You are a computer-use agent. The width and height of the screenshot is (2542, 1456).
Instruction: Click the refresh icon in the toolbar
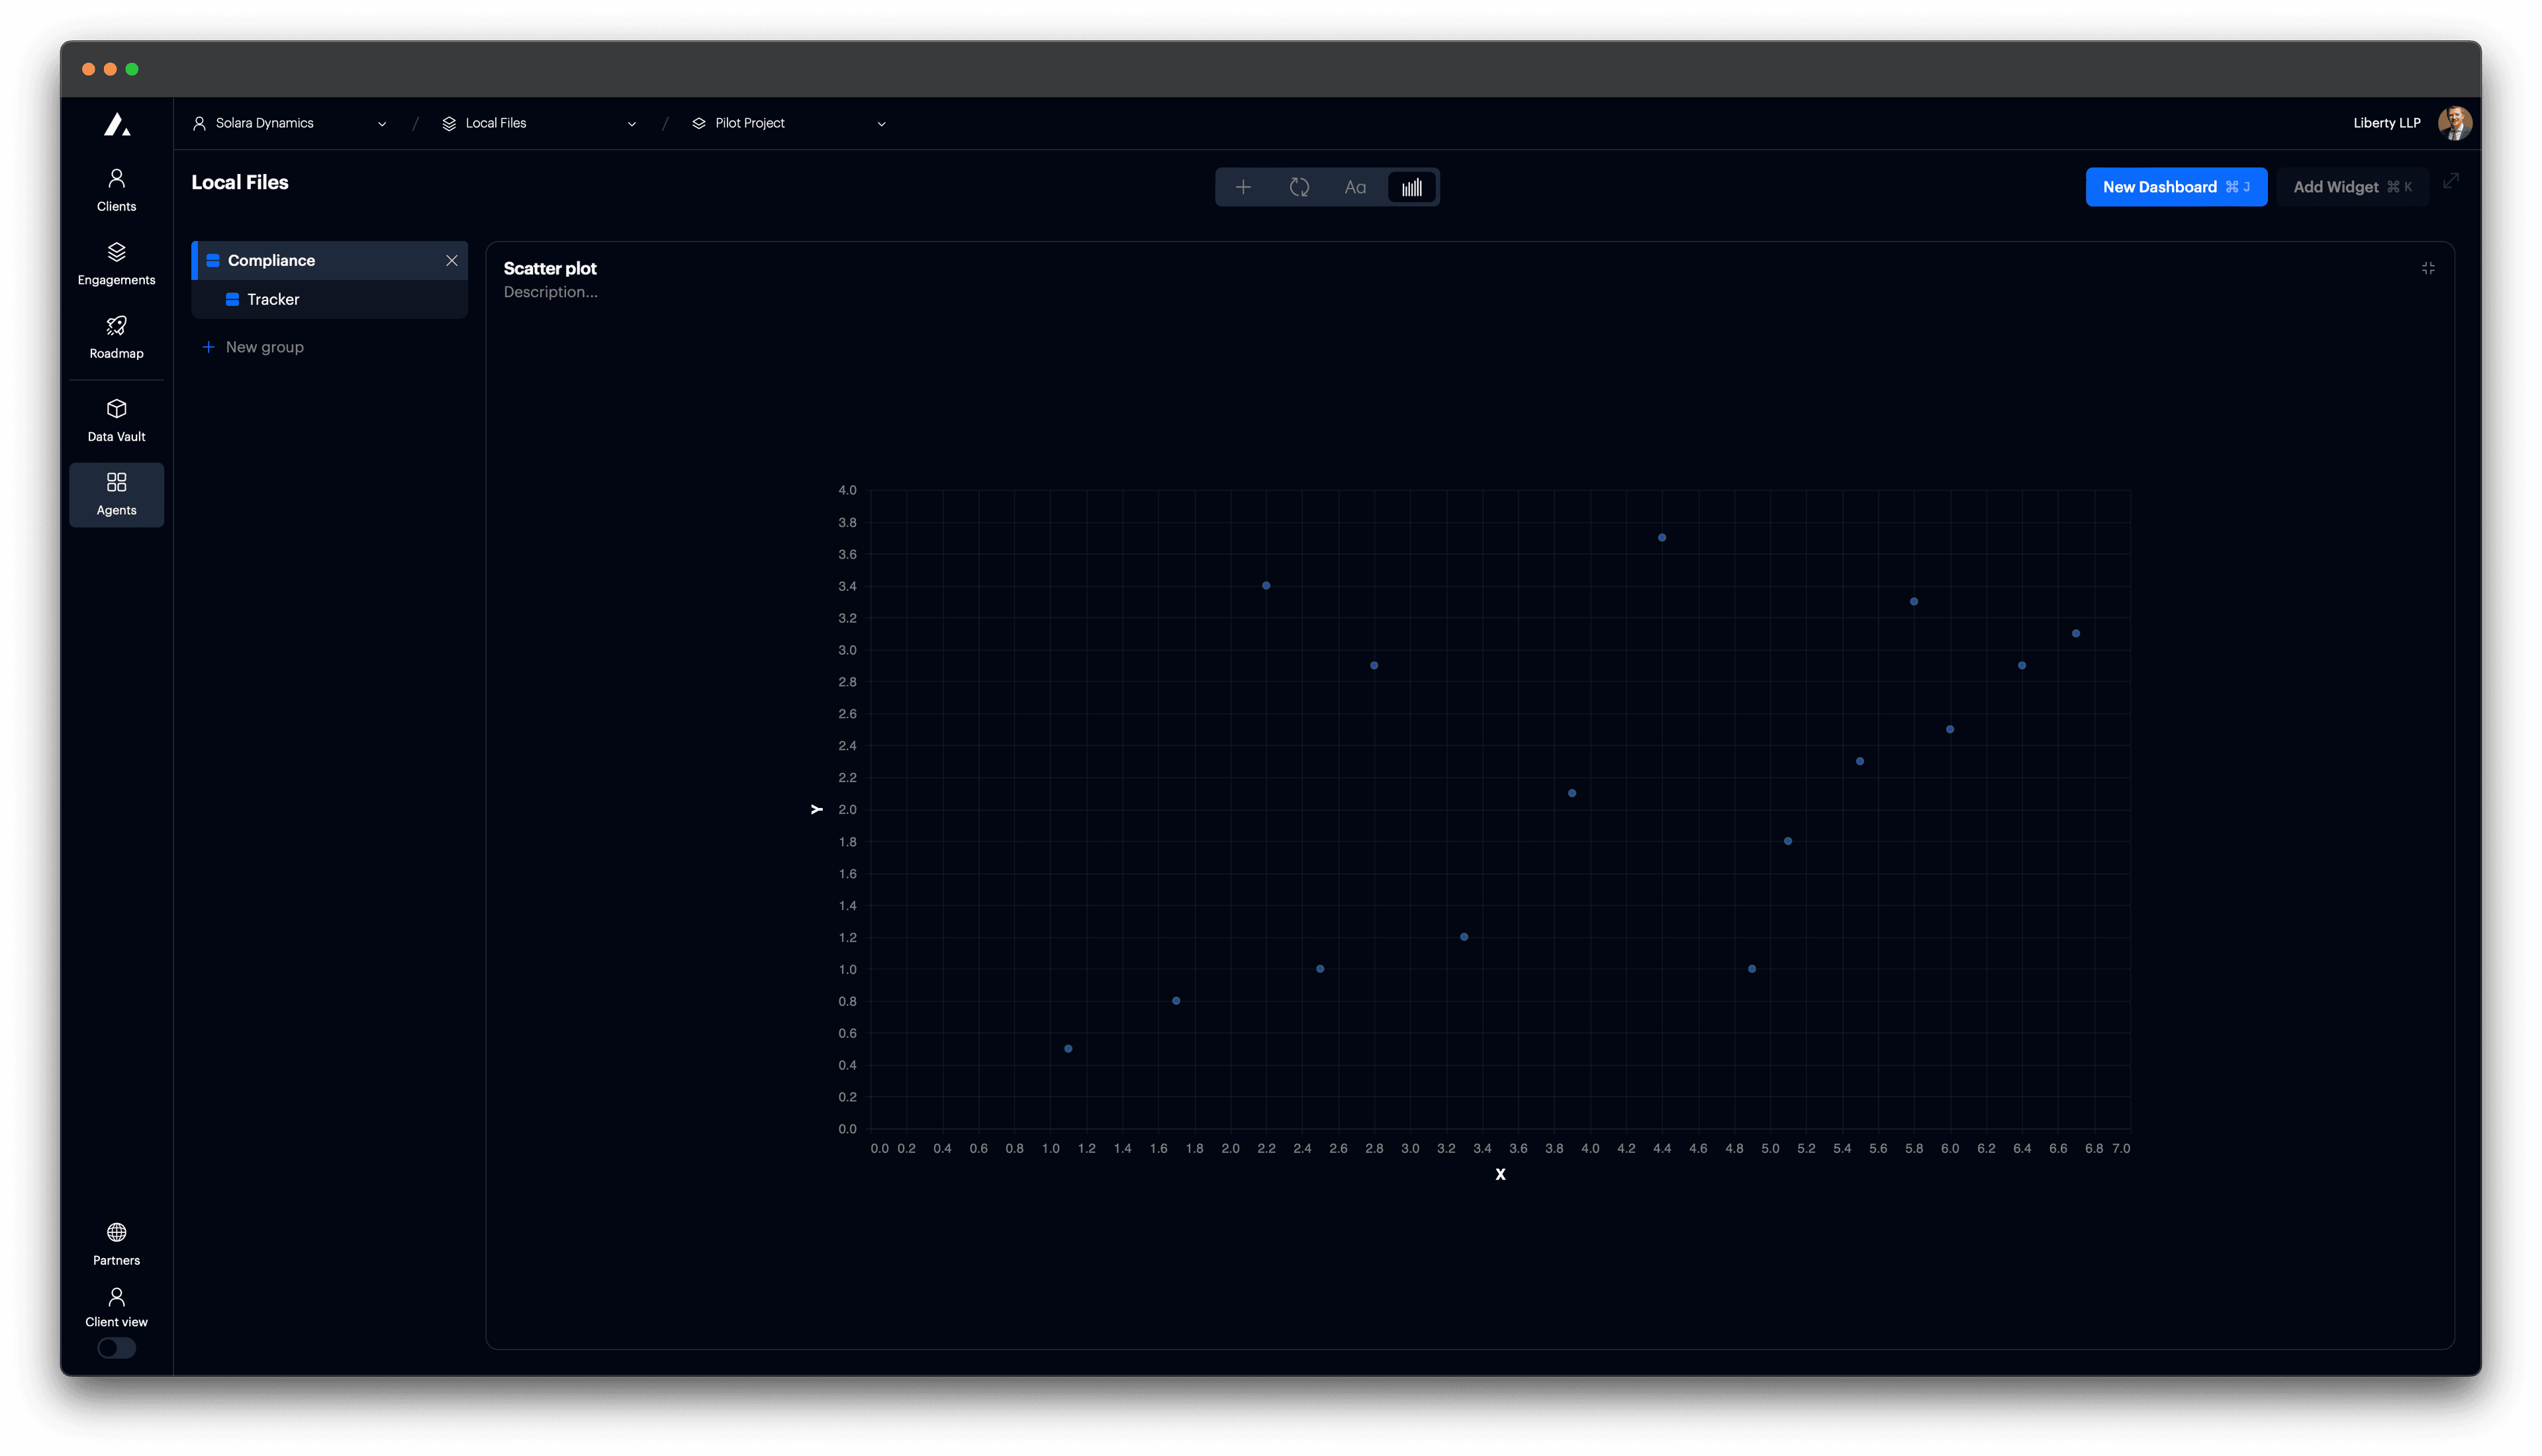(1299, 186)
